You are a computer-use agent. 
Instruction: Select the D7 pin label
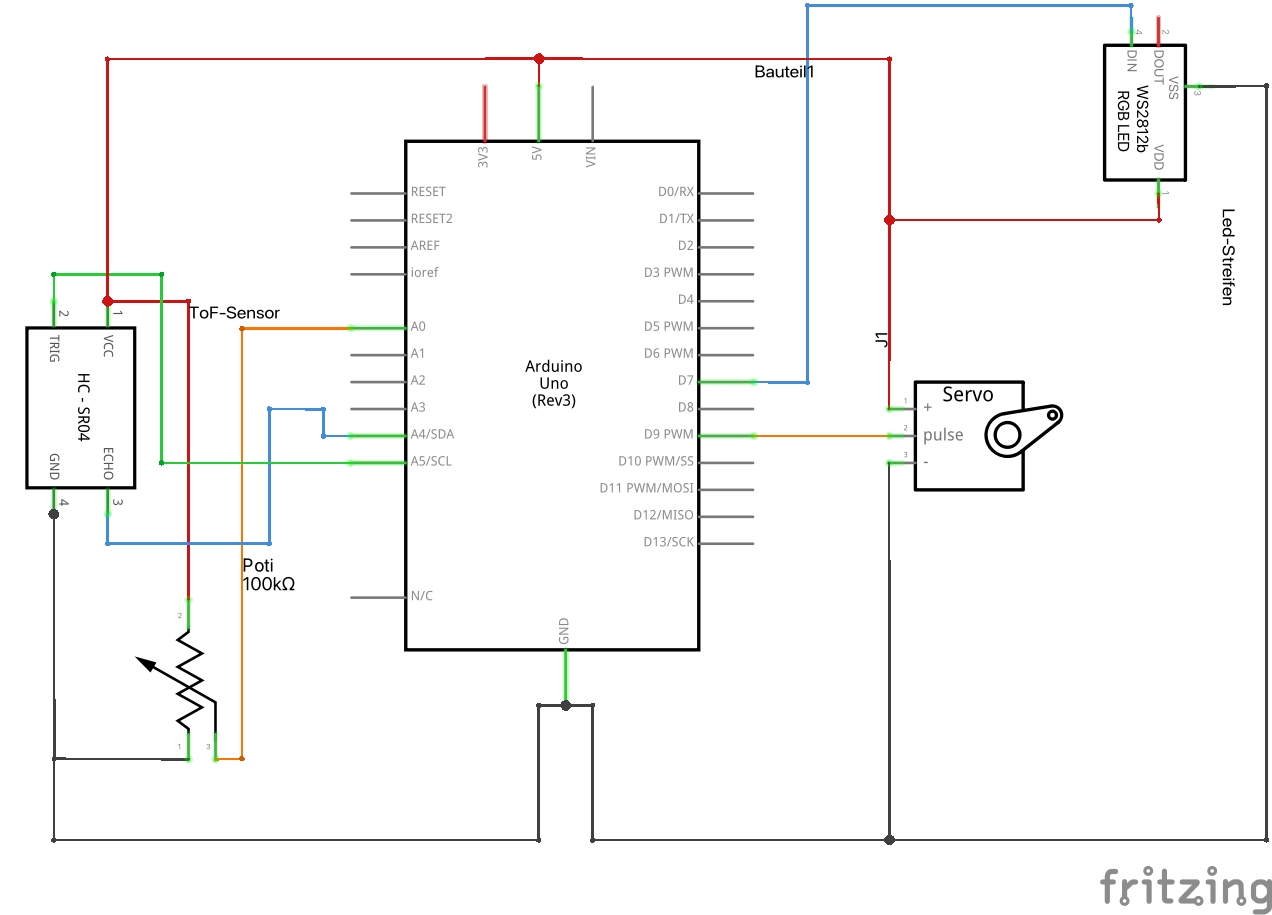pyautogui.click(x=685, y=380)
